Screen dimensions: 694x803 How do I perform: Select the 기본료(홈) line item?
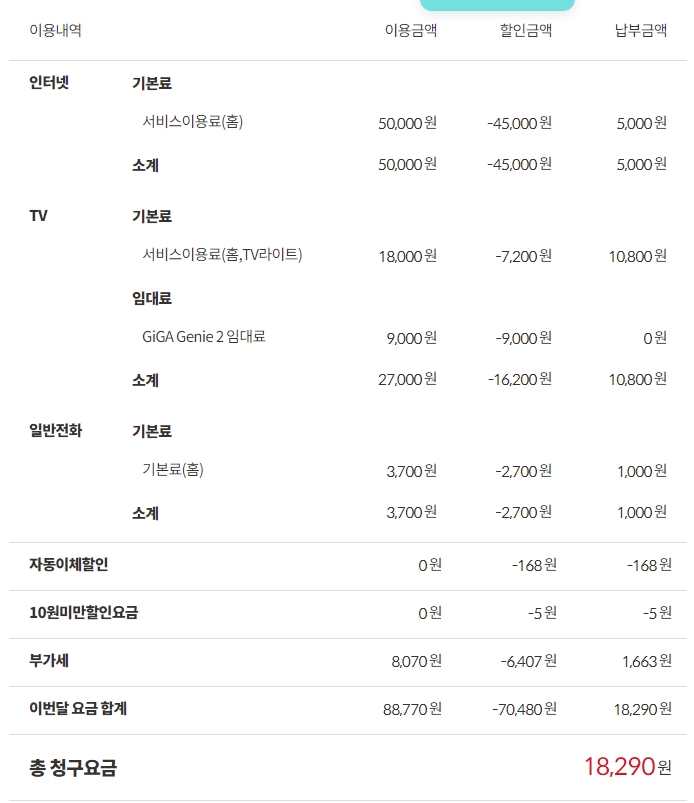(173, 469)
